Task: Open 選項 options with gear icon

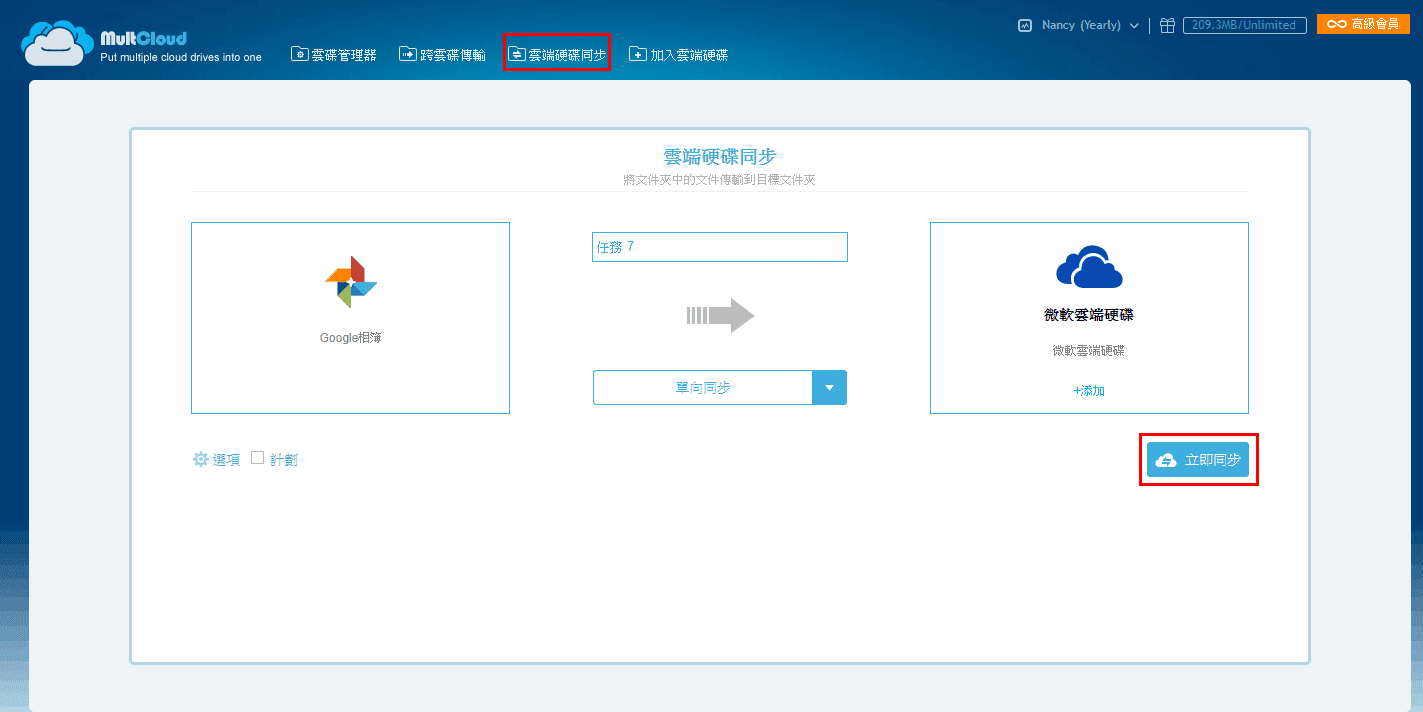Action: [216, 460]
